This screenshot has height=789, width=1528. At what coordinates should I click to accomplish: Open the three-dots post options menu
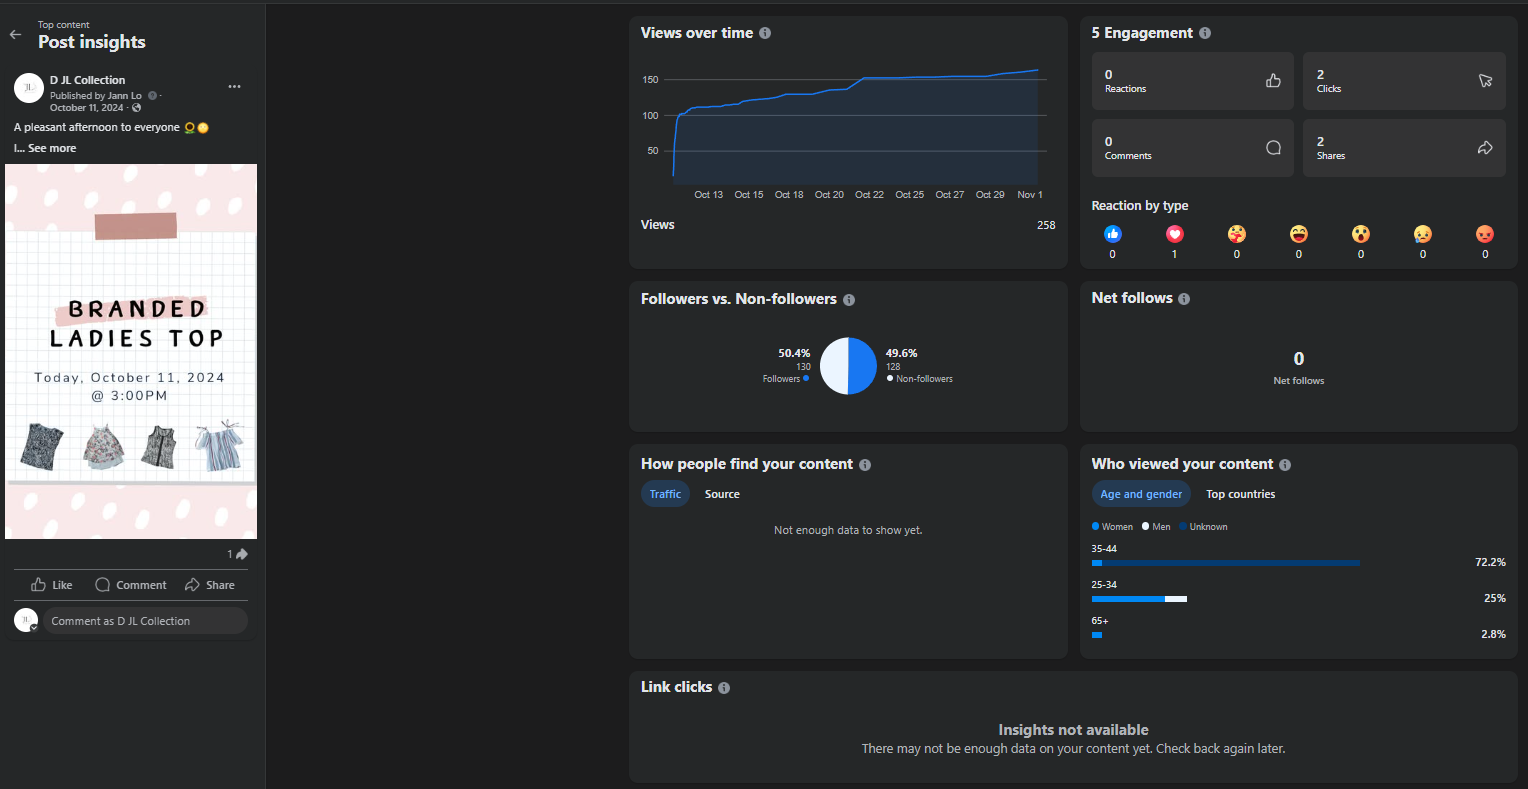[x=234, y=87]
